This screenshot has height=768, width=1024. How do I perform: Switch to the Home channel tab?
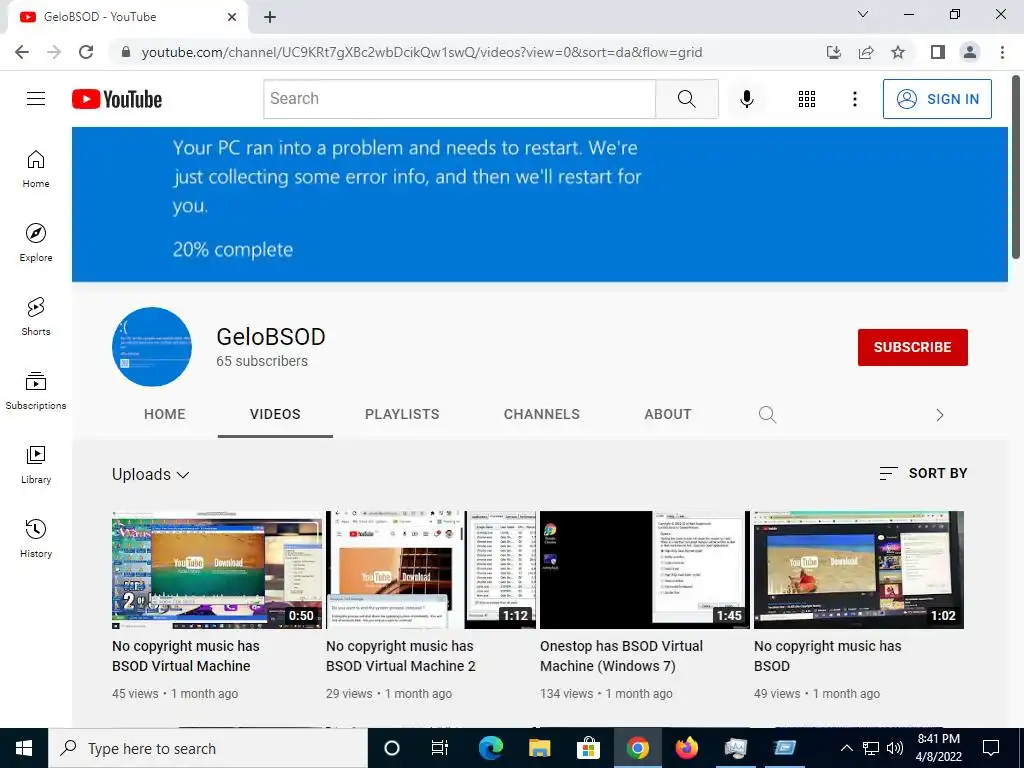(x=165, y=414)
